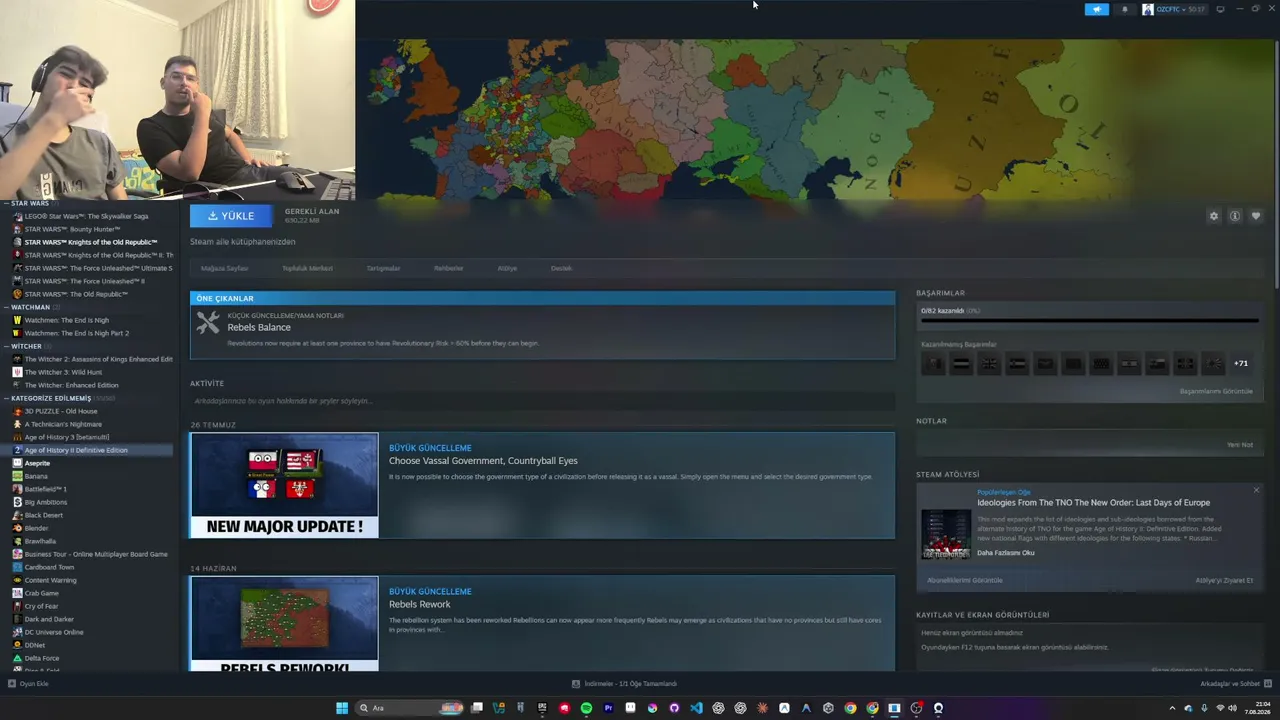Open Steam announcements megaphone button
The height and width of the screenshot is (720, 1280).
1097,9
